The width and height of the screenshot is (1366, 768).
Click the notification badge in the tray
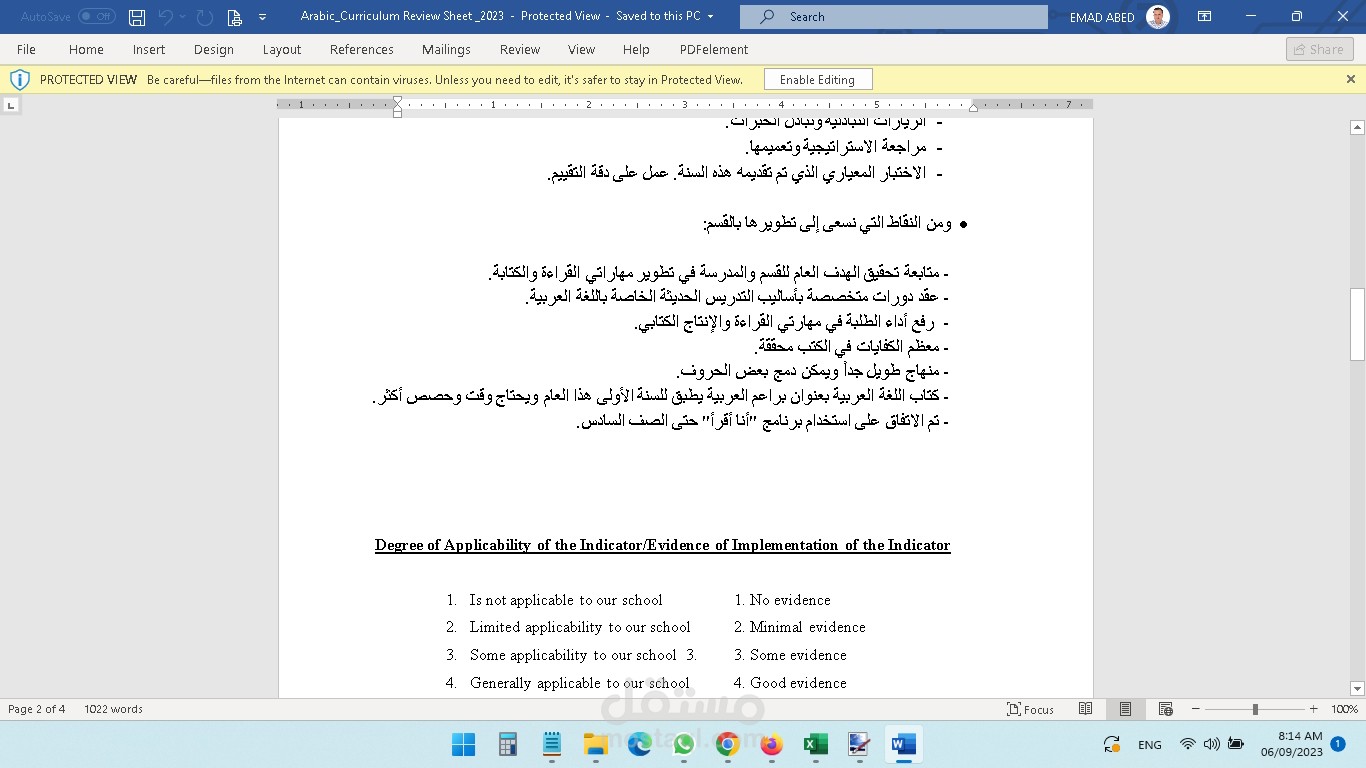[1338, 744]
